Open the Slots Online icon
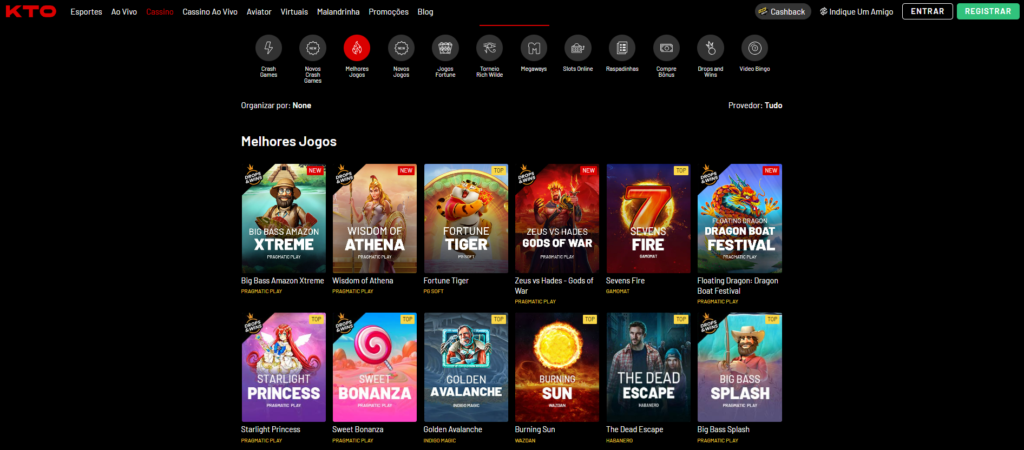The height and width of the screenshot is (450, 1024). (578, 48)
